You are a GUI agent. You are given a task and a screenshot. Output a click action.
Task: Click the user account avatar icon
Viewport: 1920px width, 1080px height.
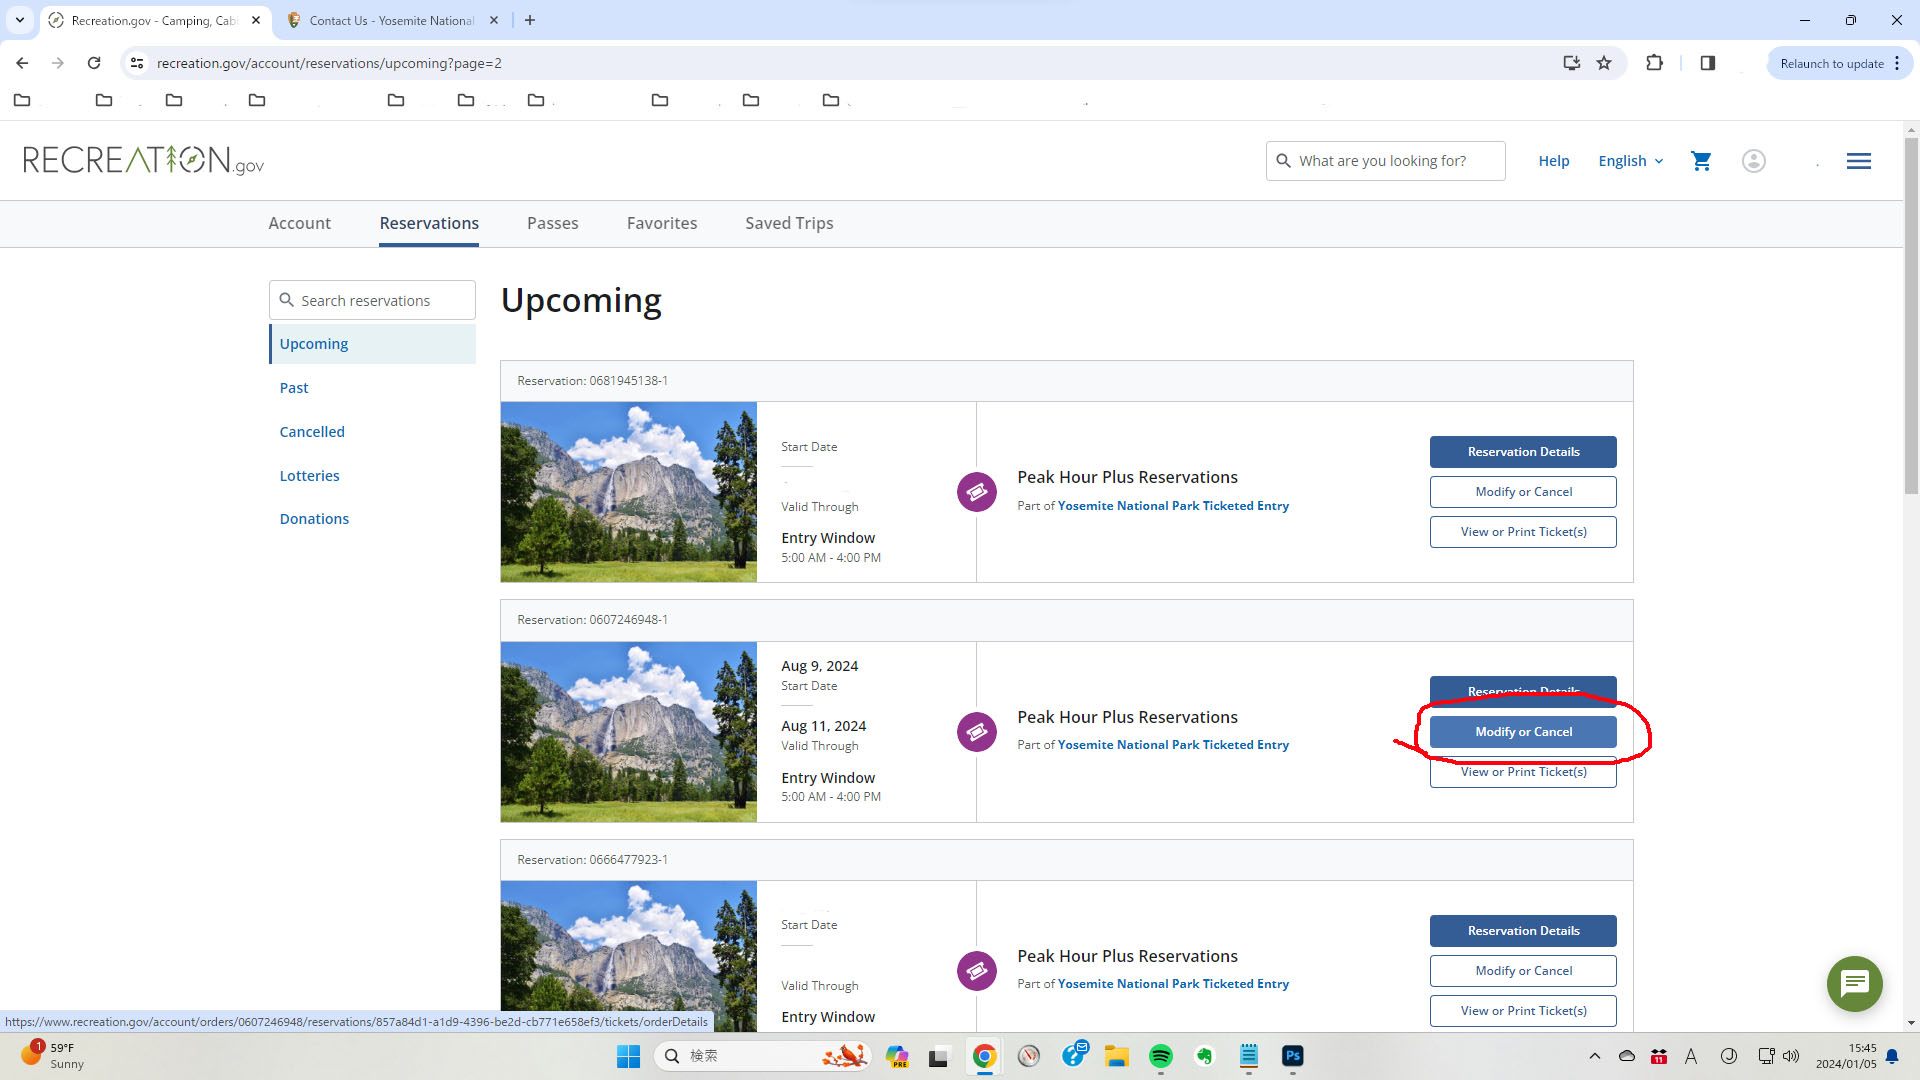1753,161
